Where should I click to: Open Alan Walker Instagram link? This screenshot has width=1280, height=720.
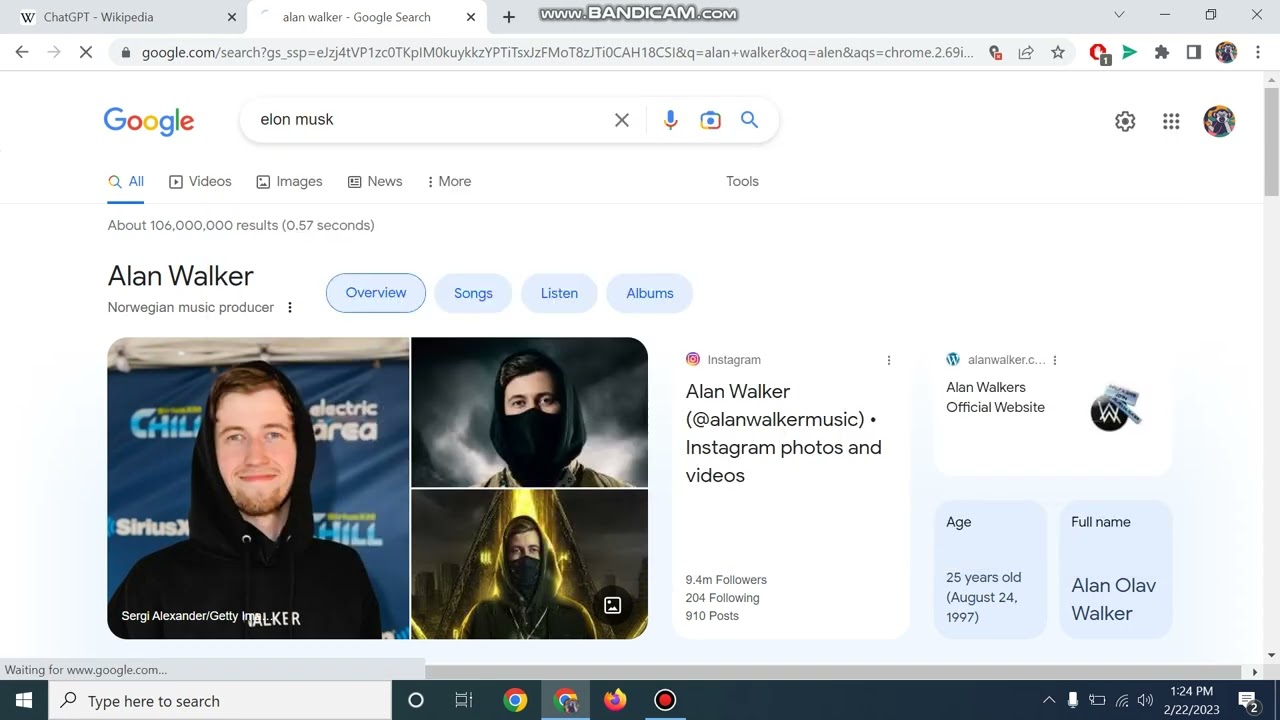[x=783, y=433]
